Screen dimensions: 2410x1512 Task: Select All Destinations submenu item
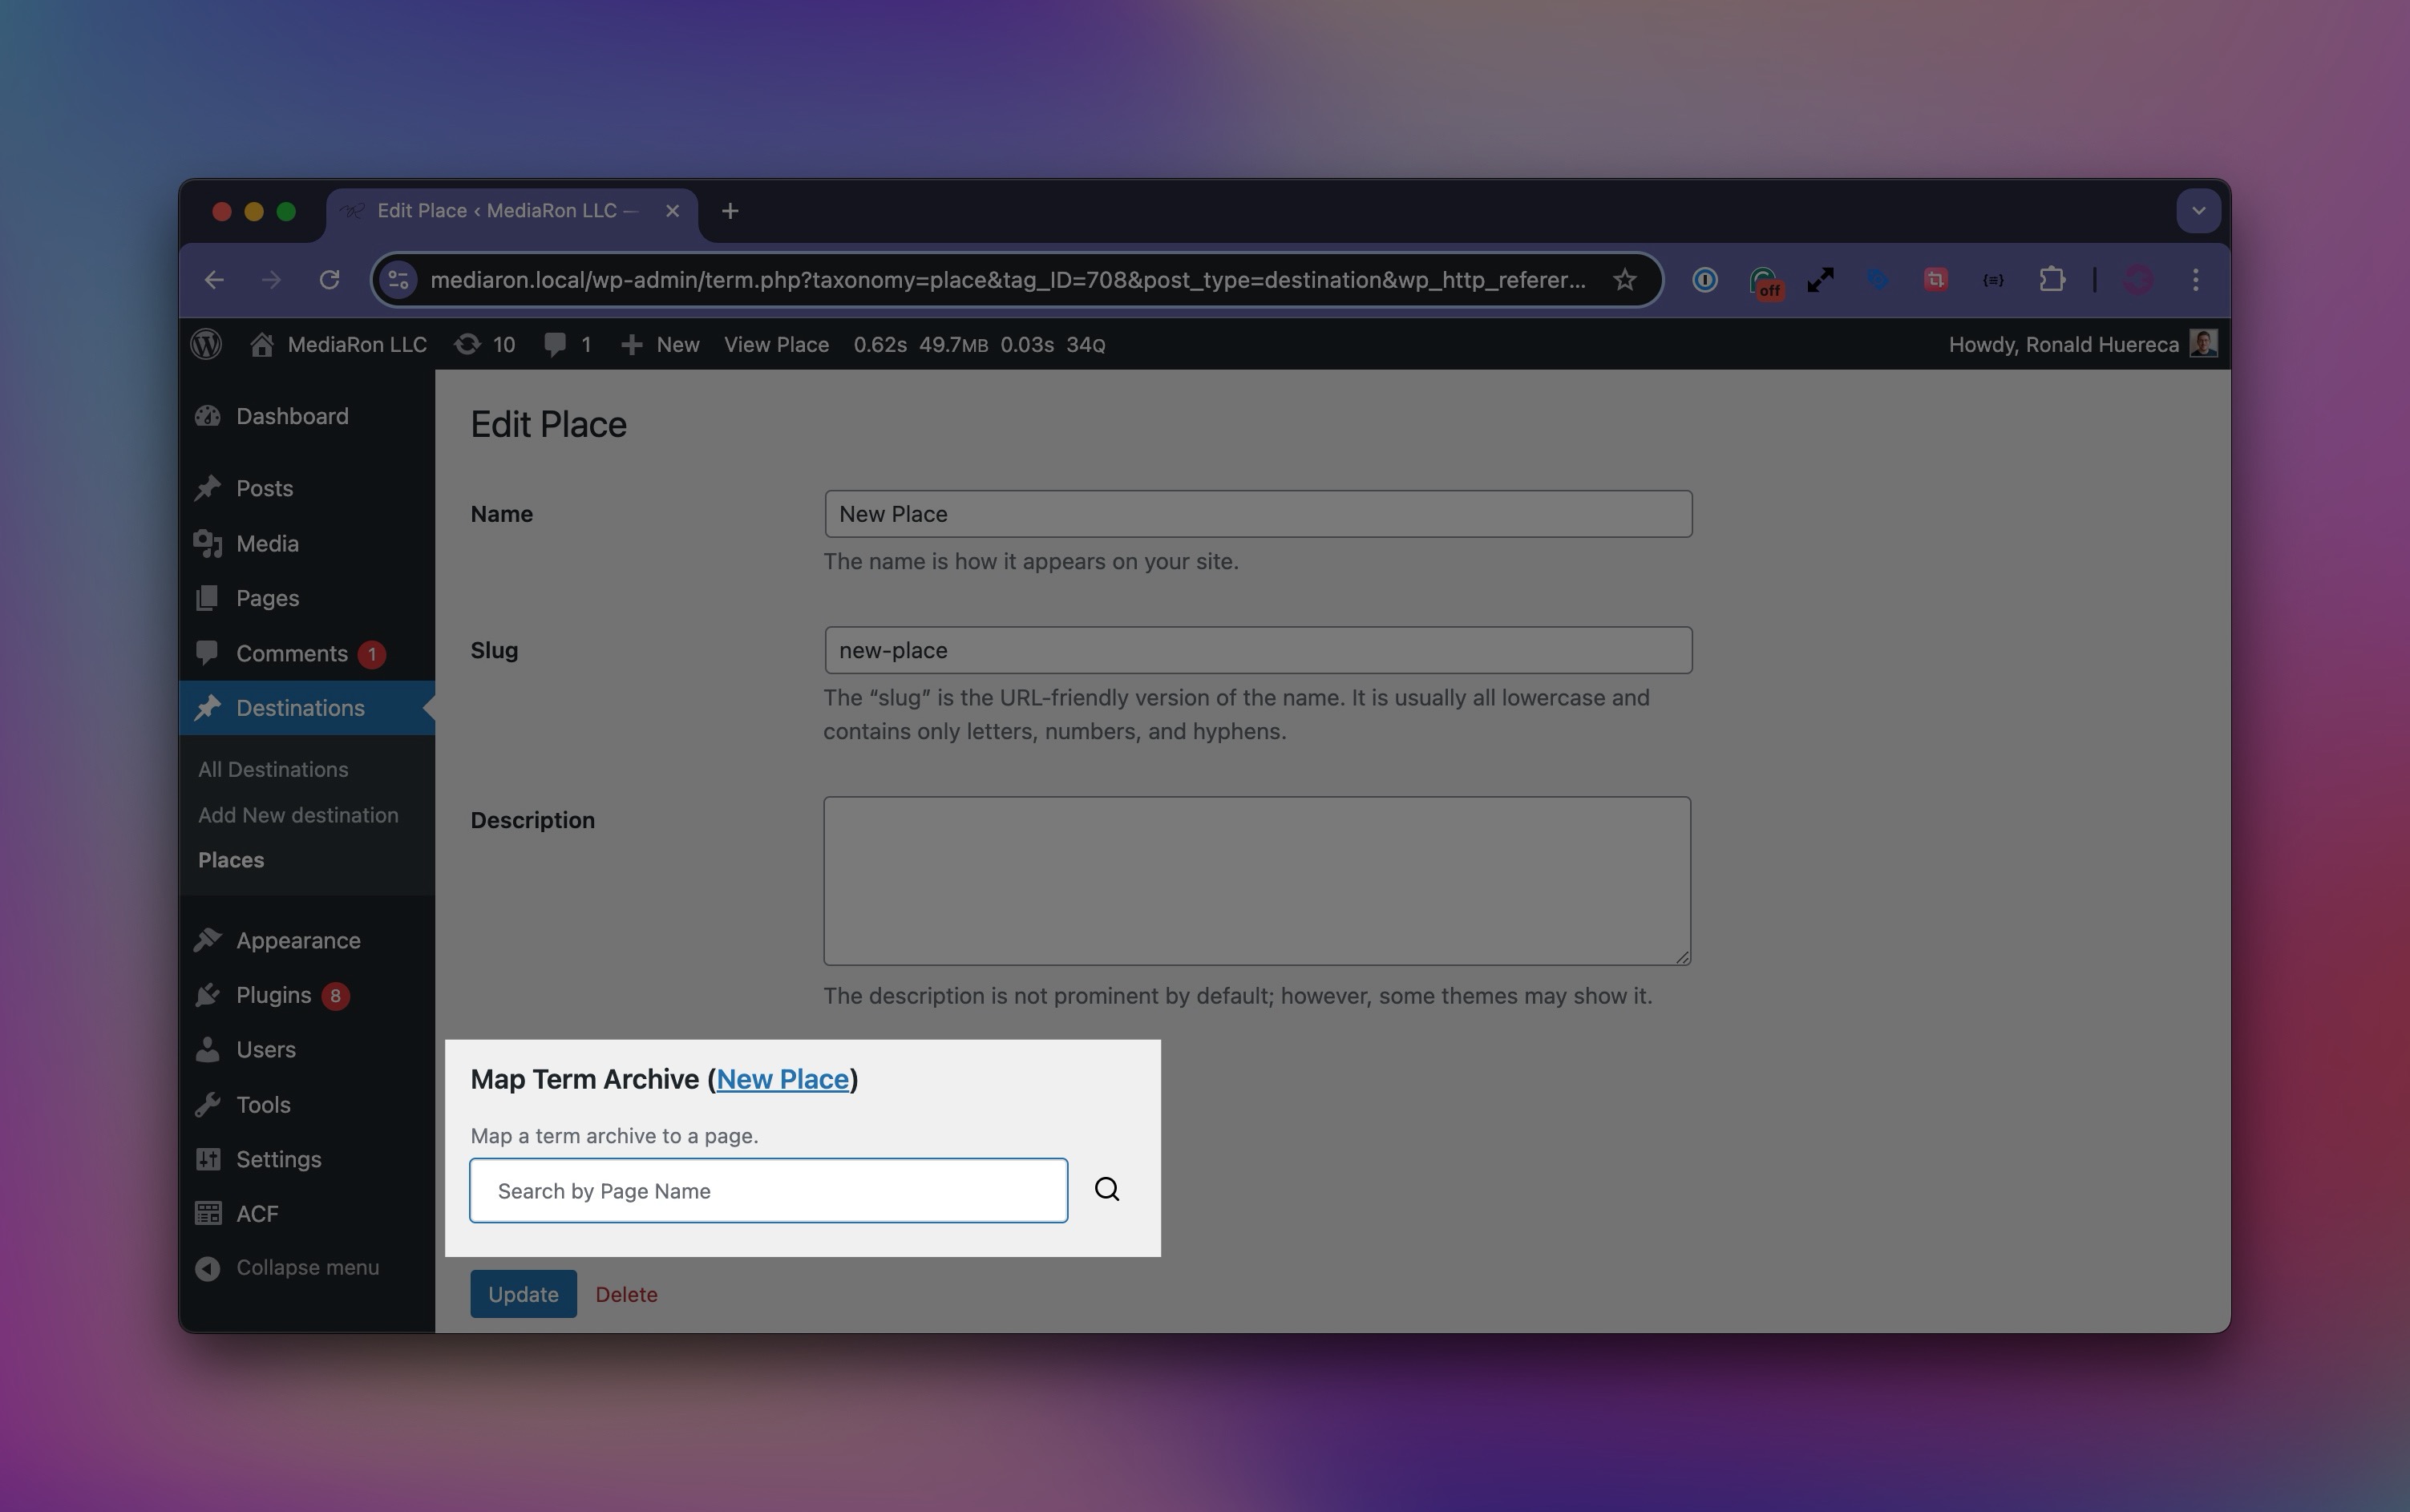[273, 769]
